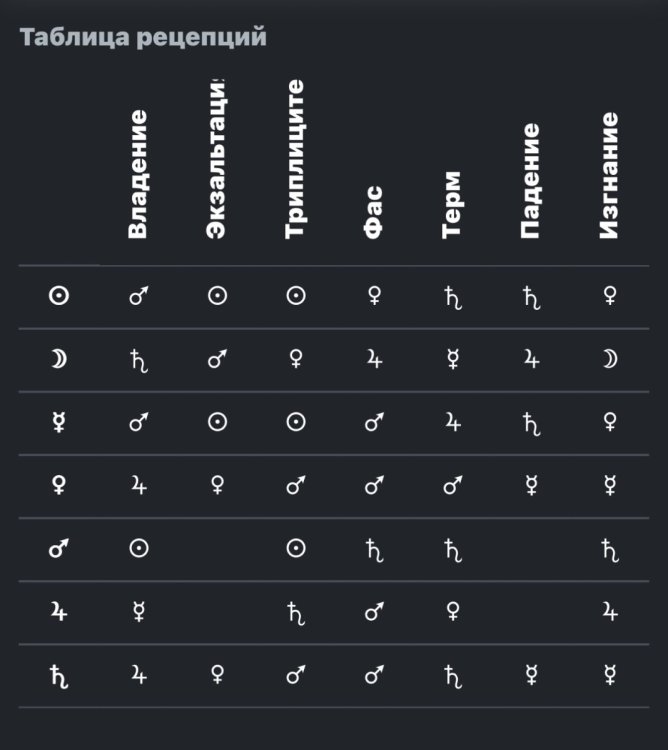Select the Терм column header
This screenshot has width=668, height=750.
pos(453,204)
